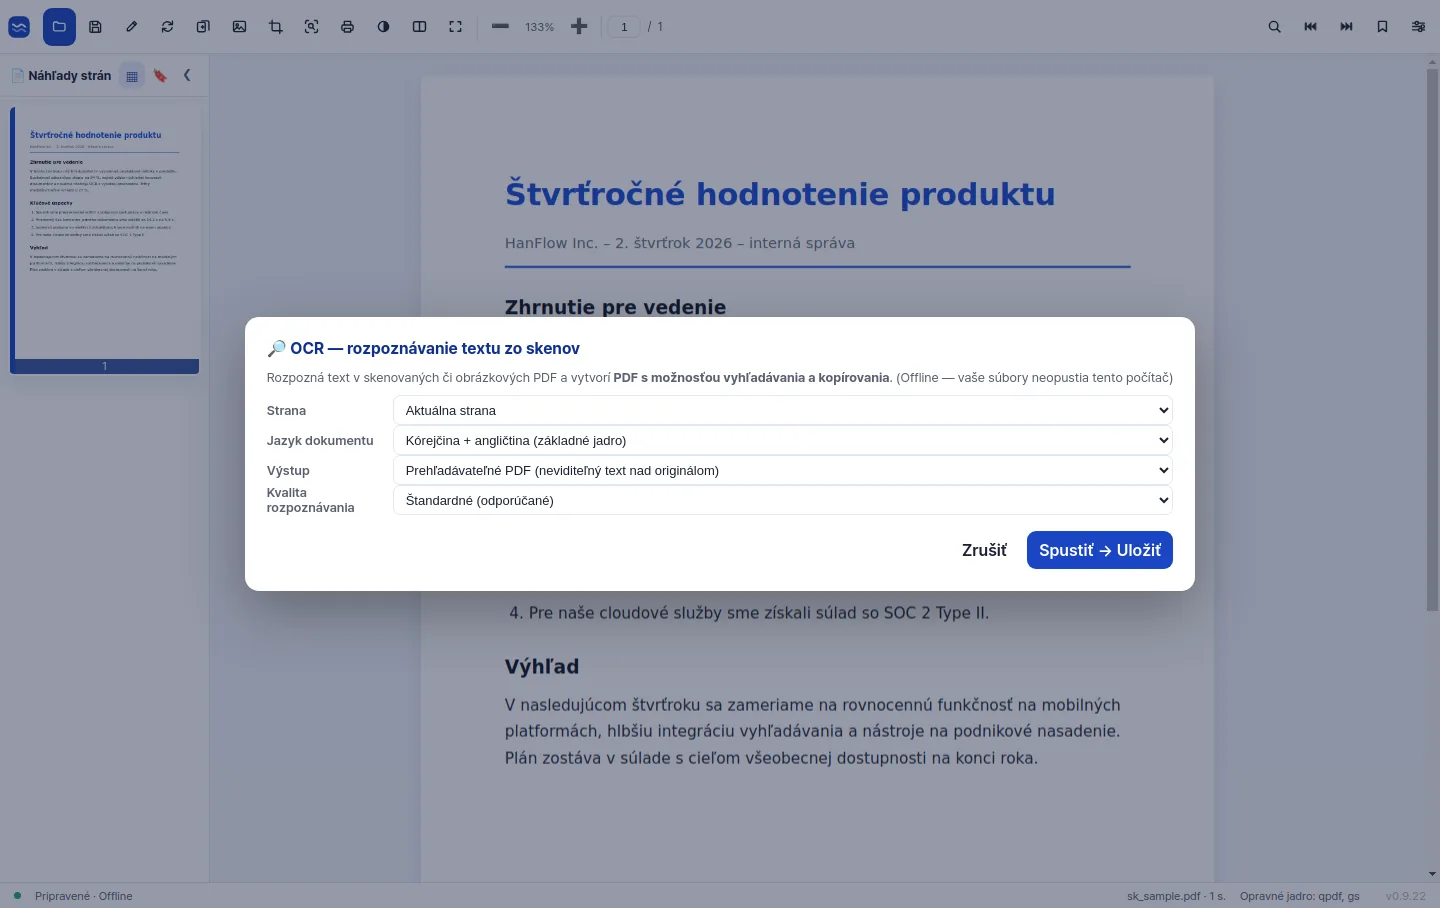Select the page 1 thumbnail
Screen dimensions: 1440x908
[104, 240]
